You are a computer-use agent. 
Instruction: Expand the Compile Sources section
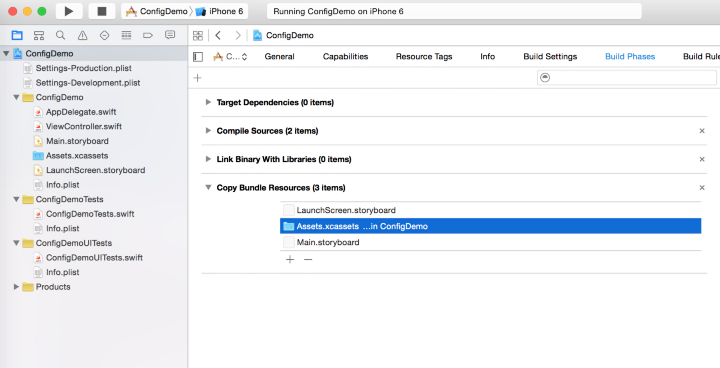pos(208,130)
